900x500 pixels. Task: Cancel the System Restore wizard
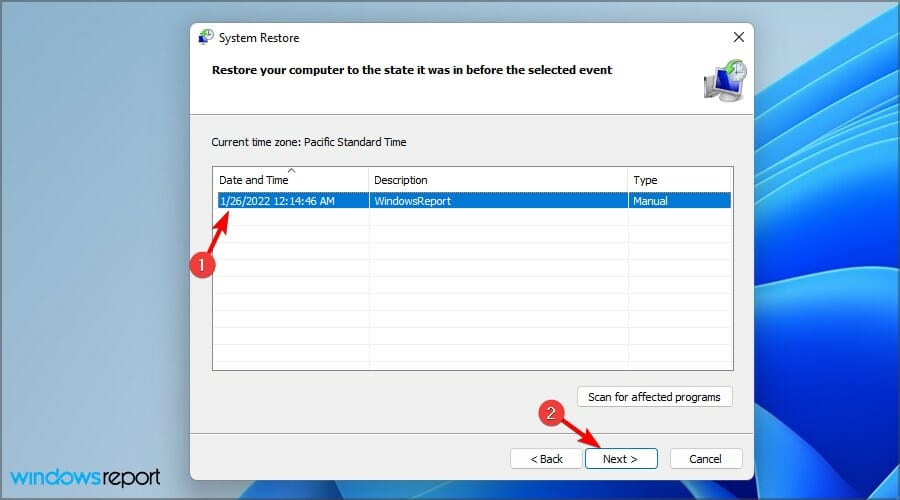(705, 459)
